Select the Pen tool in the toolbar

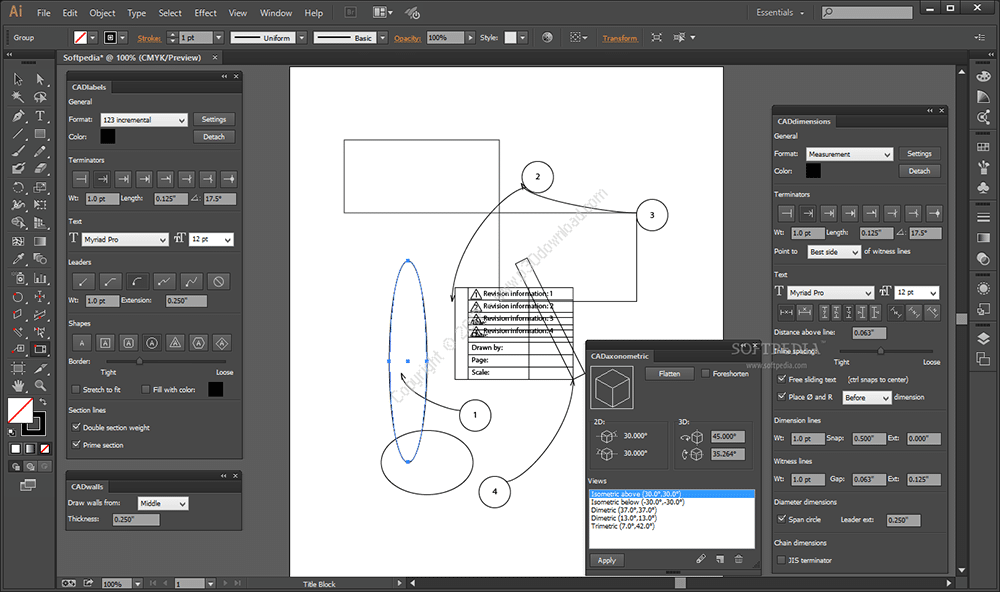point(17,116)
